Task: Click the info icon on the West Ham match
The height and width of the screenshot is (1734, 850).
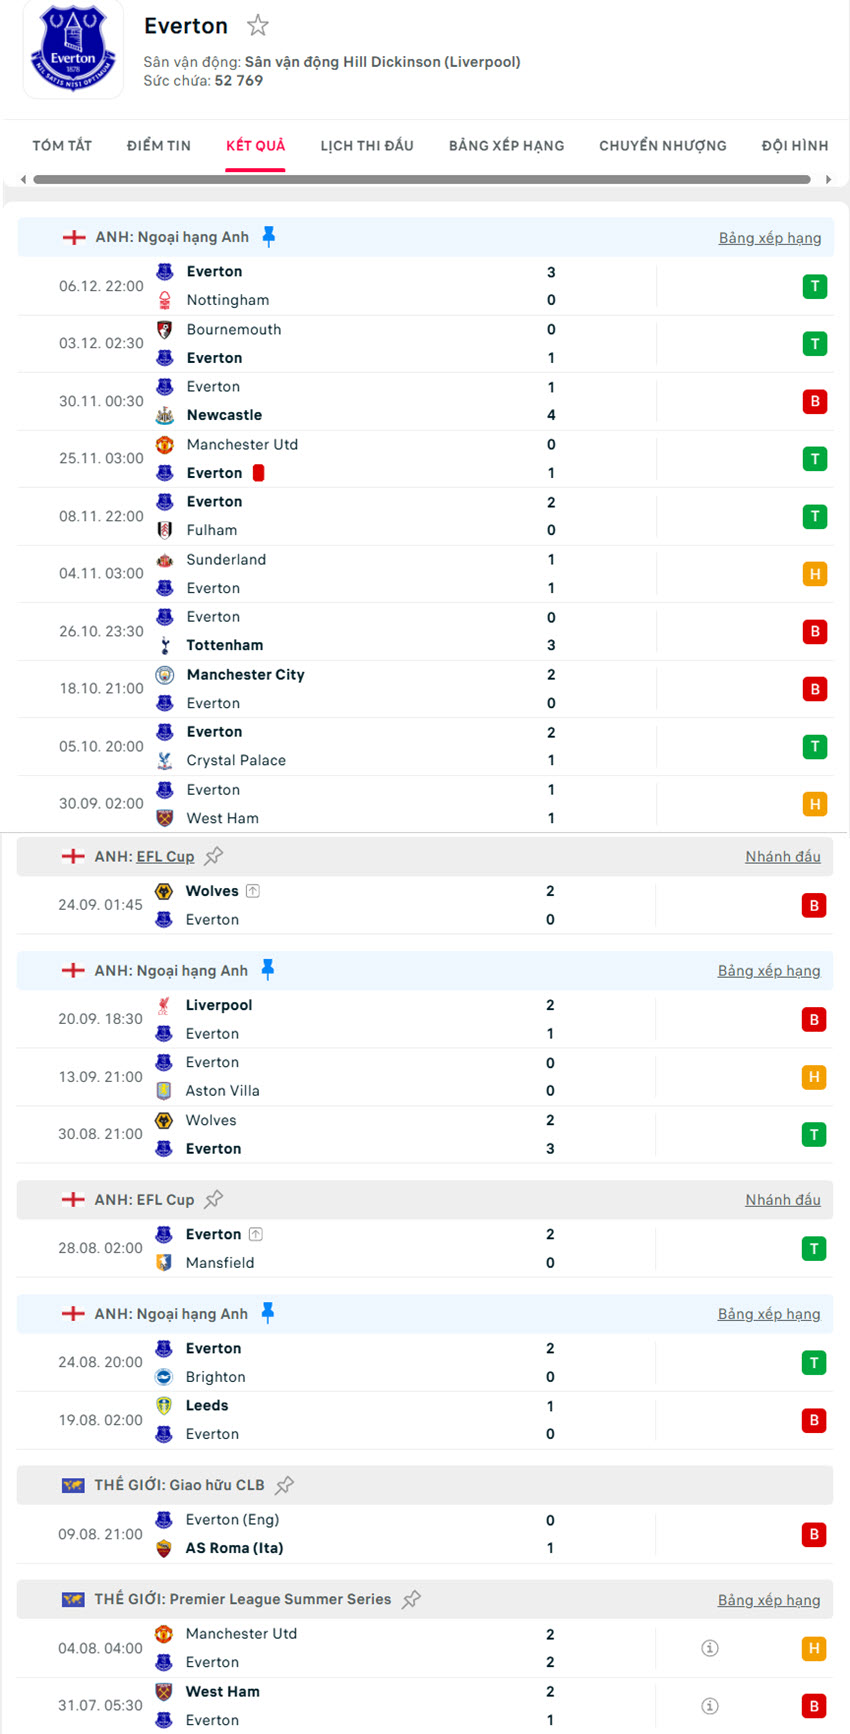Action: pyautogui.click(x=710, y=1705)
